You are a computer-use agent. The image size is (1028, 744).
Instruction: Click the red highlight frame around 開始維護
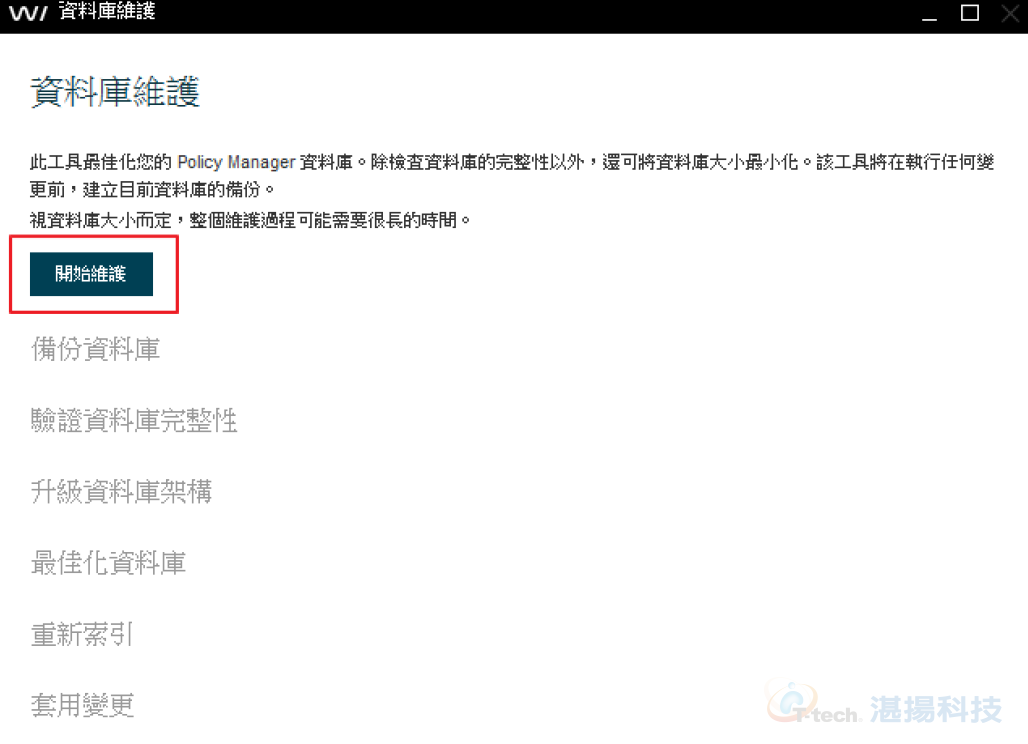tap(94, 275)
